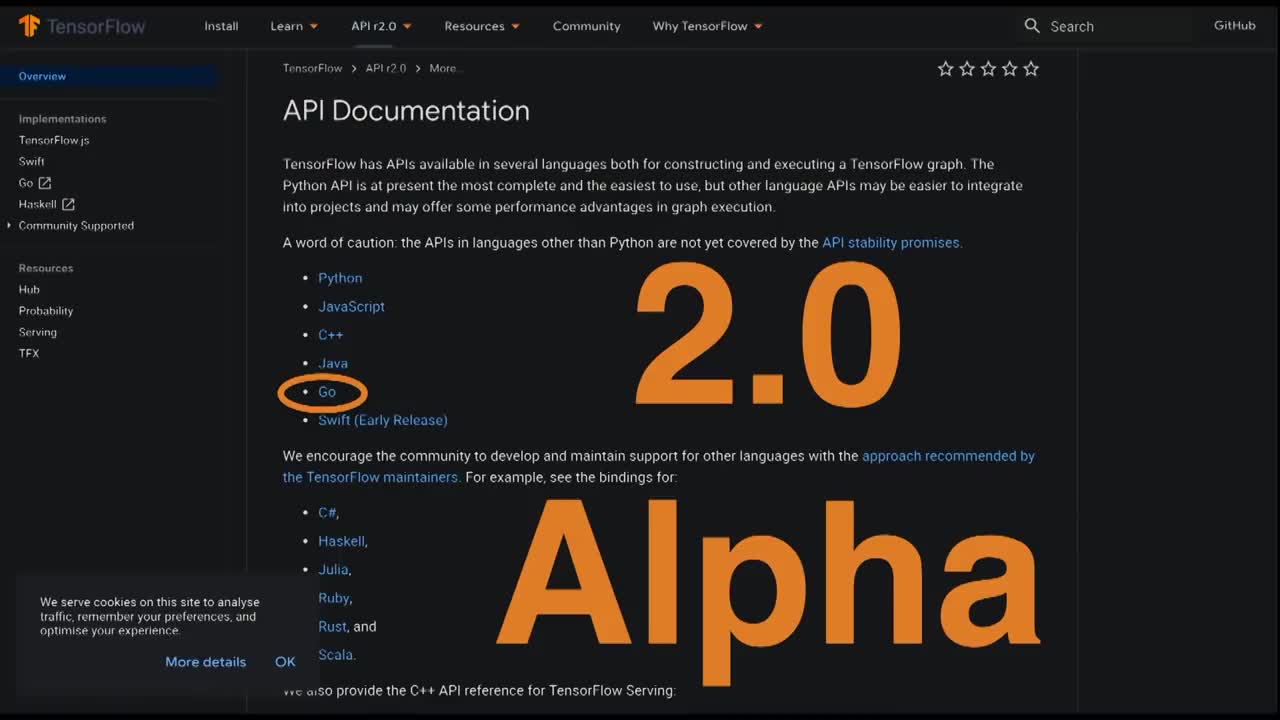Rate the page with the first star
The height and width of the screenshot is (720, 1280).
pyautogui.click(x=945, y=69)
